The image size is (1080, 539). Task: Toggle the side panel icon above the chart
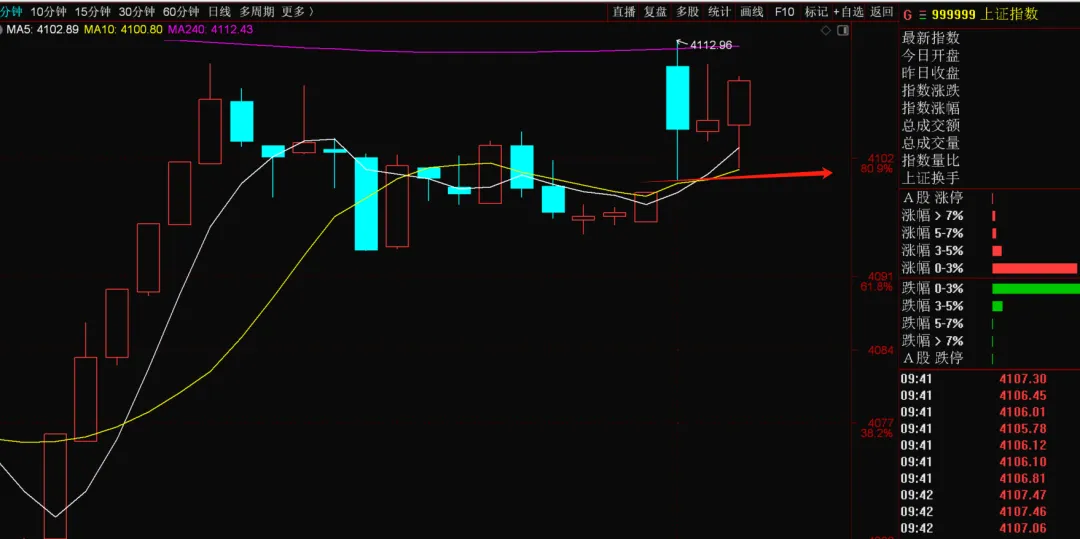click(x=842, y=30)
